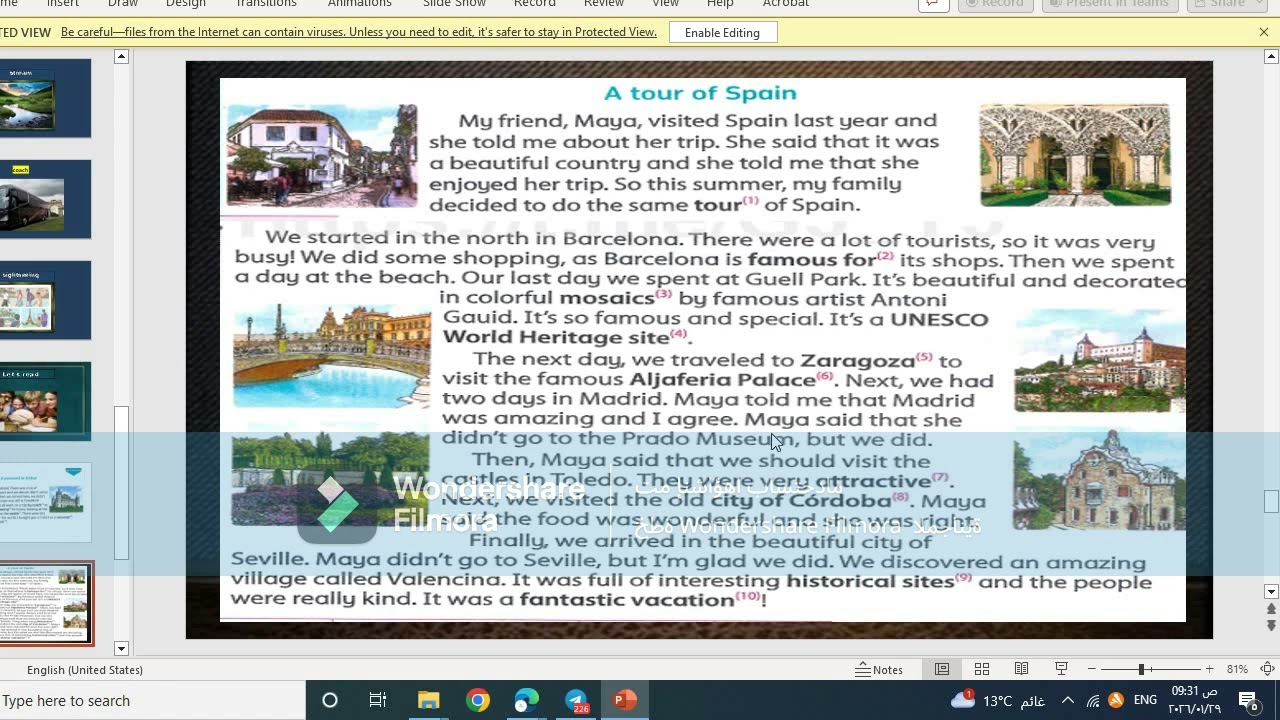Launch Google Chrome from the taskbar

[x=478, y=700]
